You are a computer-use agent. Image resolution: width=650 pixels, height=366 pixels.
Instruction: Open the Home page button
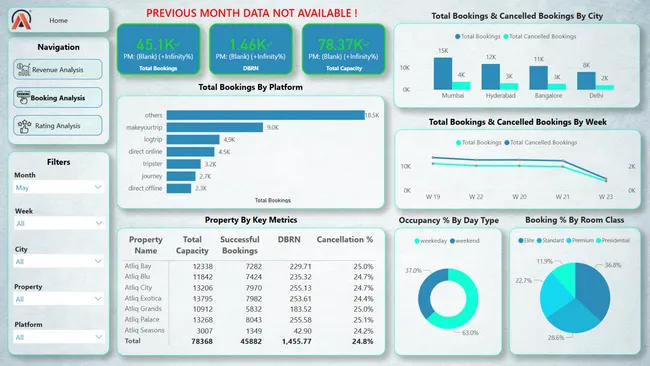58,20
